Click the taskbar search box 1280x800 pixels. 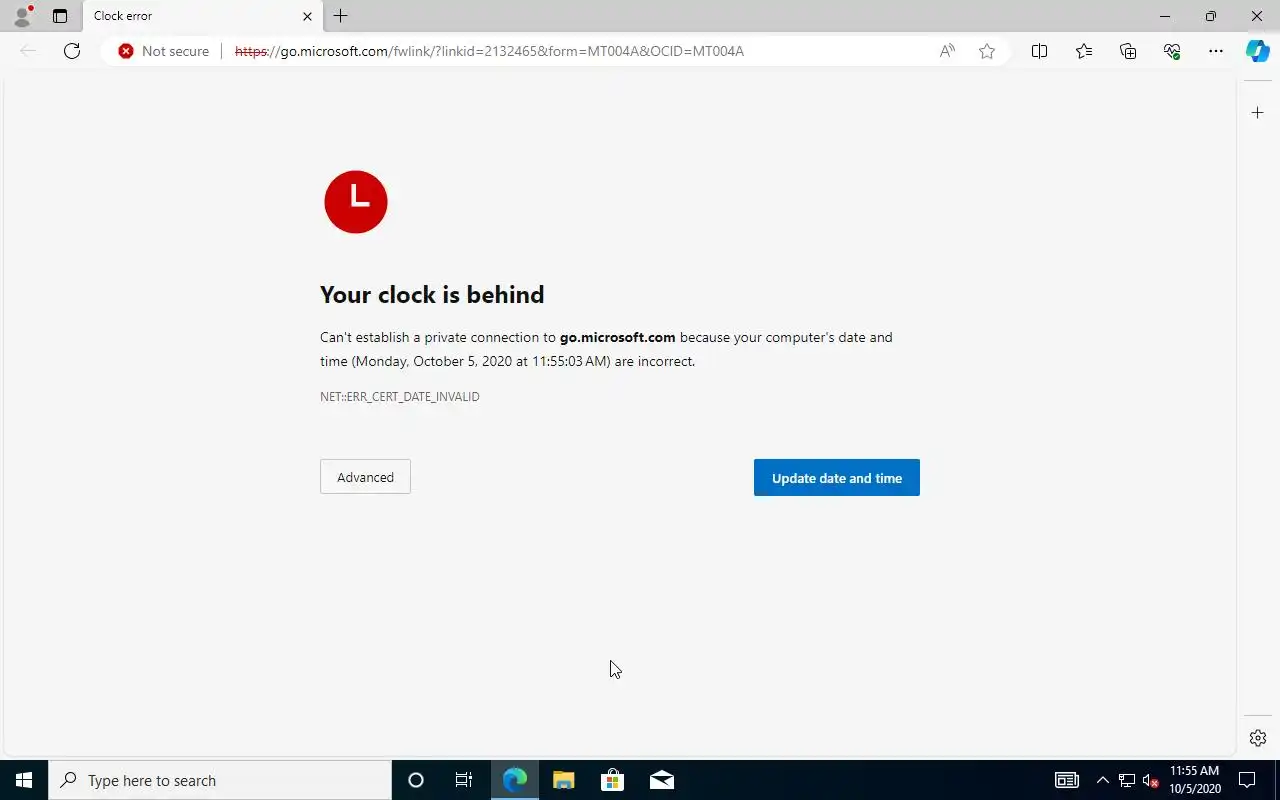[220, 780]
